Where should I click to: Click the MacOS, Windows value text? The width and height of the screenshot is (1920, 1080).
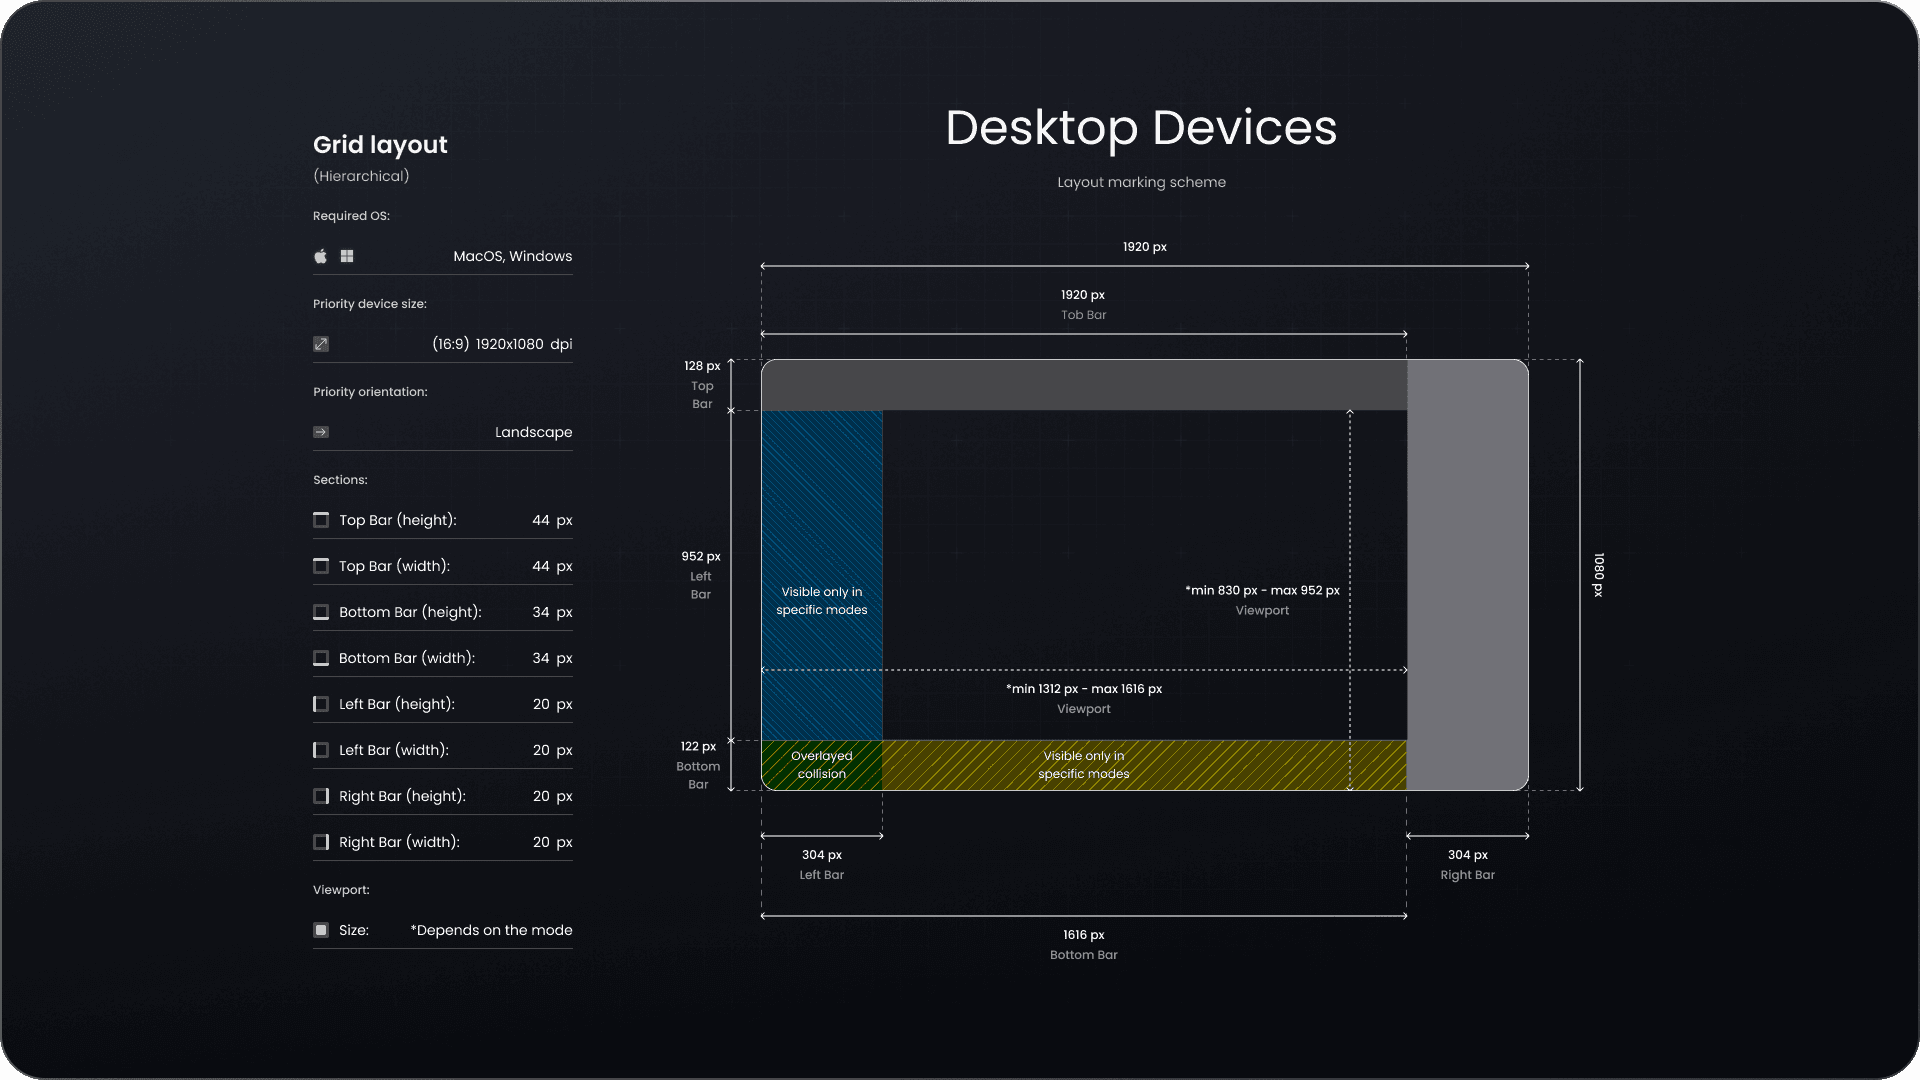512,256
